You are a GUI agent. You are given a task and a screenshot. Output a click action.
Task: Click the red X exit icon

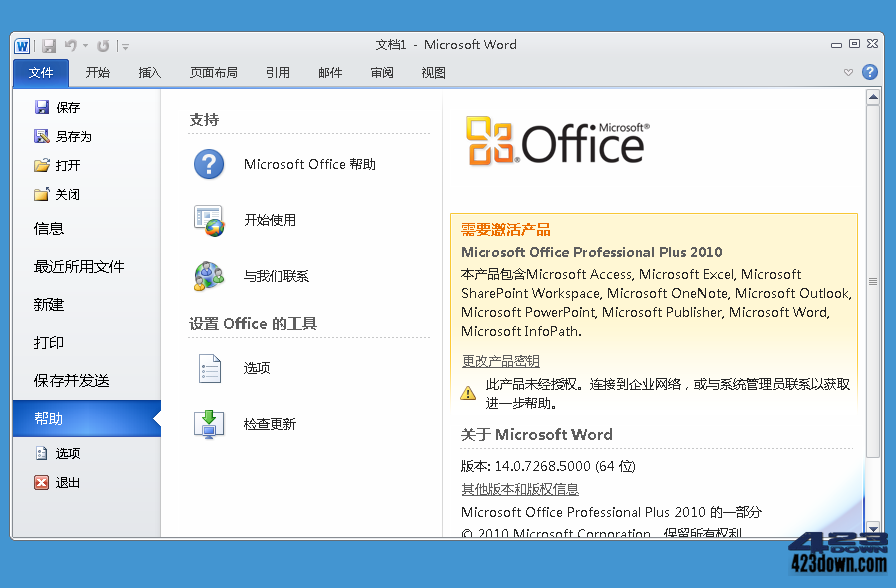tap(41, 483)
